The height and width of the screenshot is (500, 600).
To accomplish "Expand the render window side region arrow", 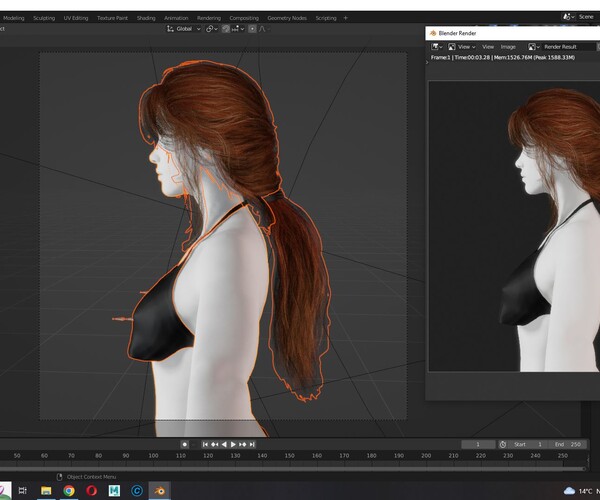I will click(427, 62).
